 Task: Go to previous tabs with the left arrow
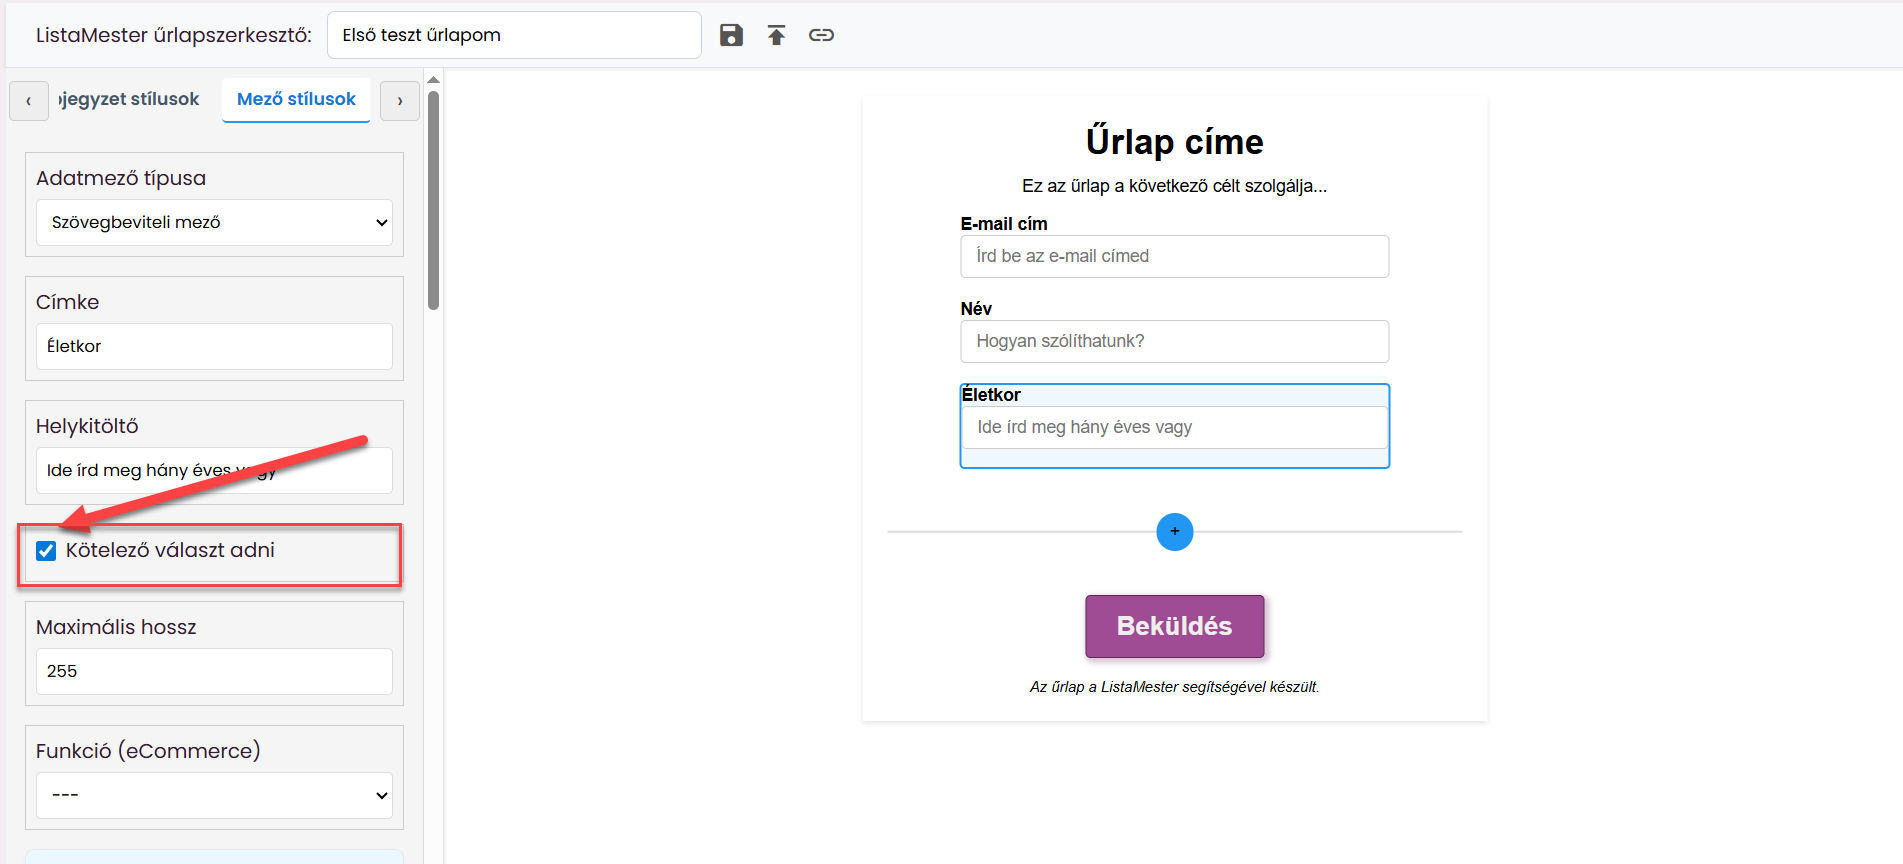(x=29, y=101)
